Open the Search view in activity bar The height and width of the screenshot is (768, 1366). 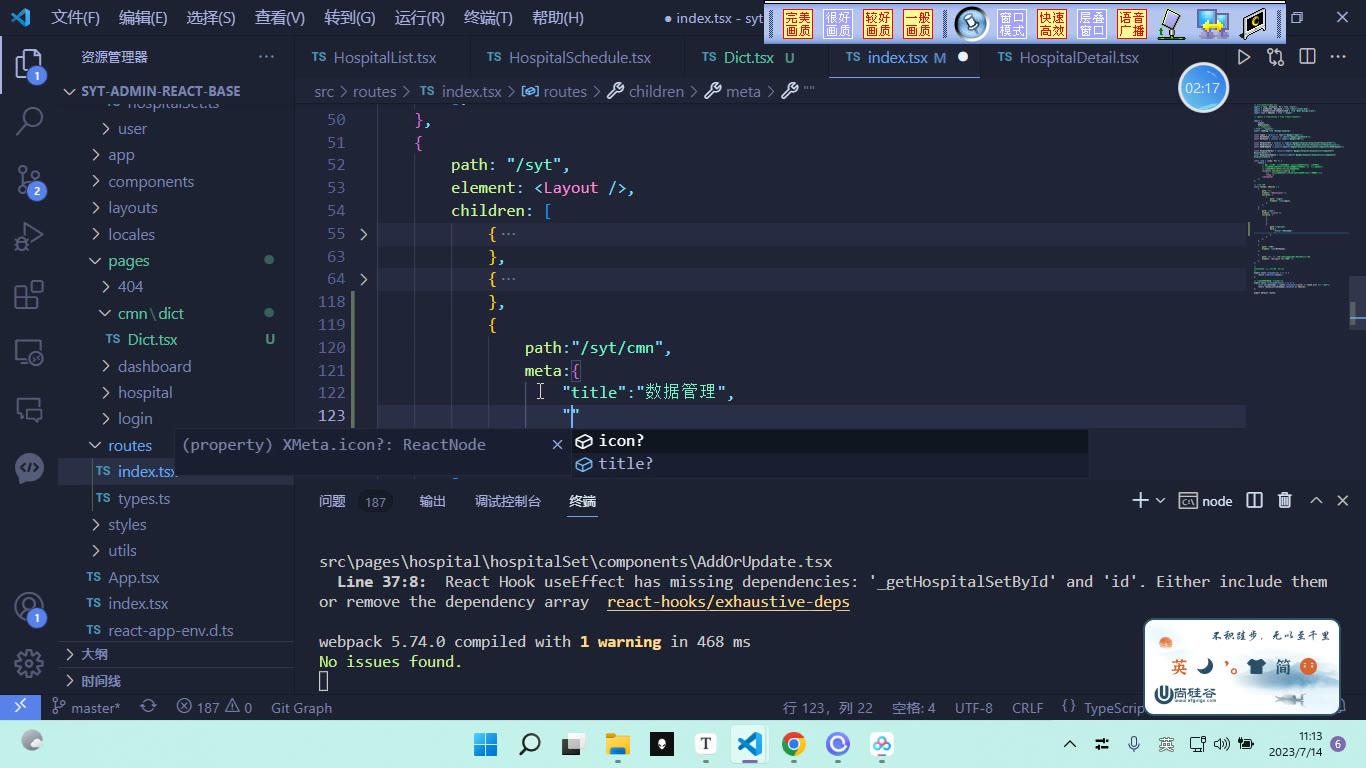pyautogui.click(x=29, y=121)
